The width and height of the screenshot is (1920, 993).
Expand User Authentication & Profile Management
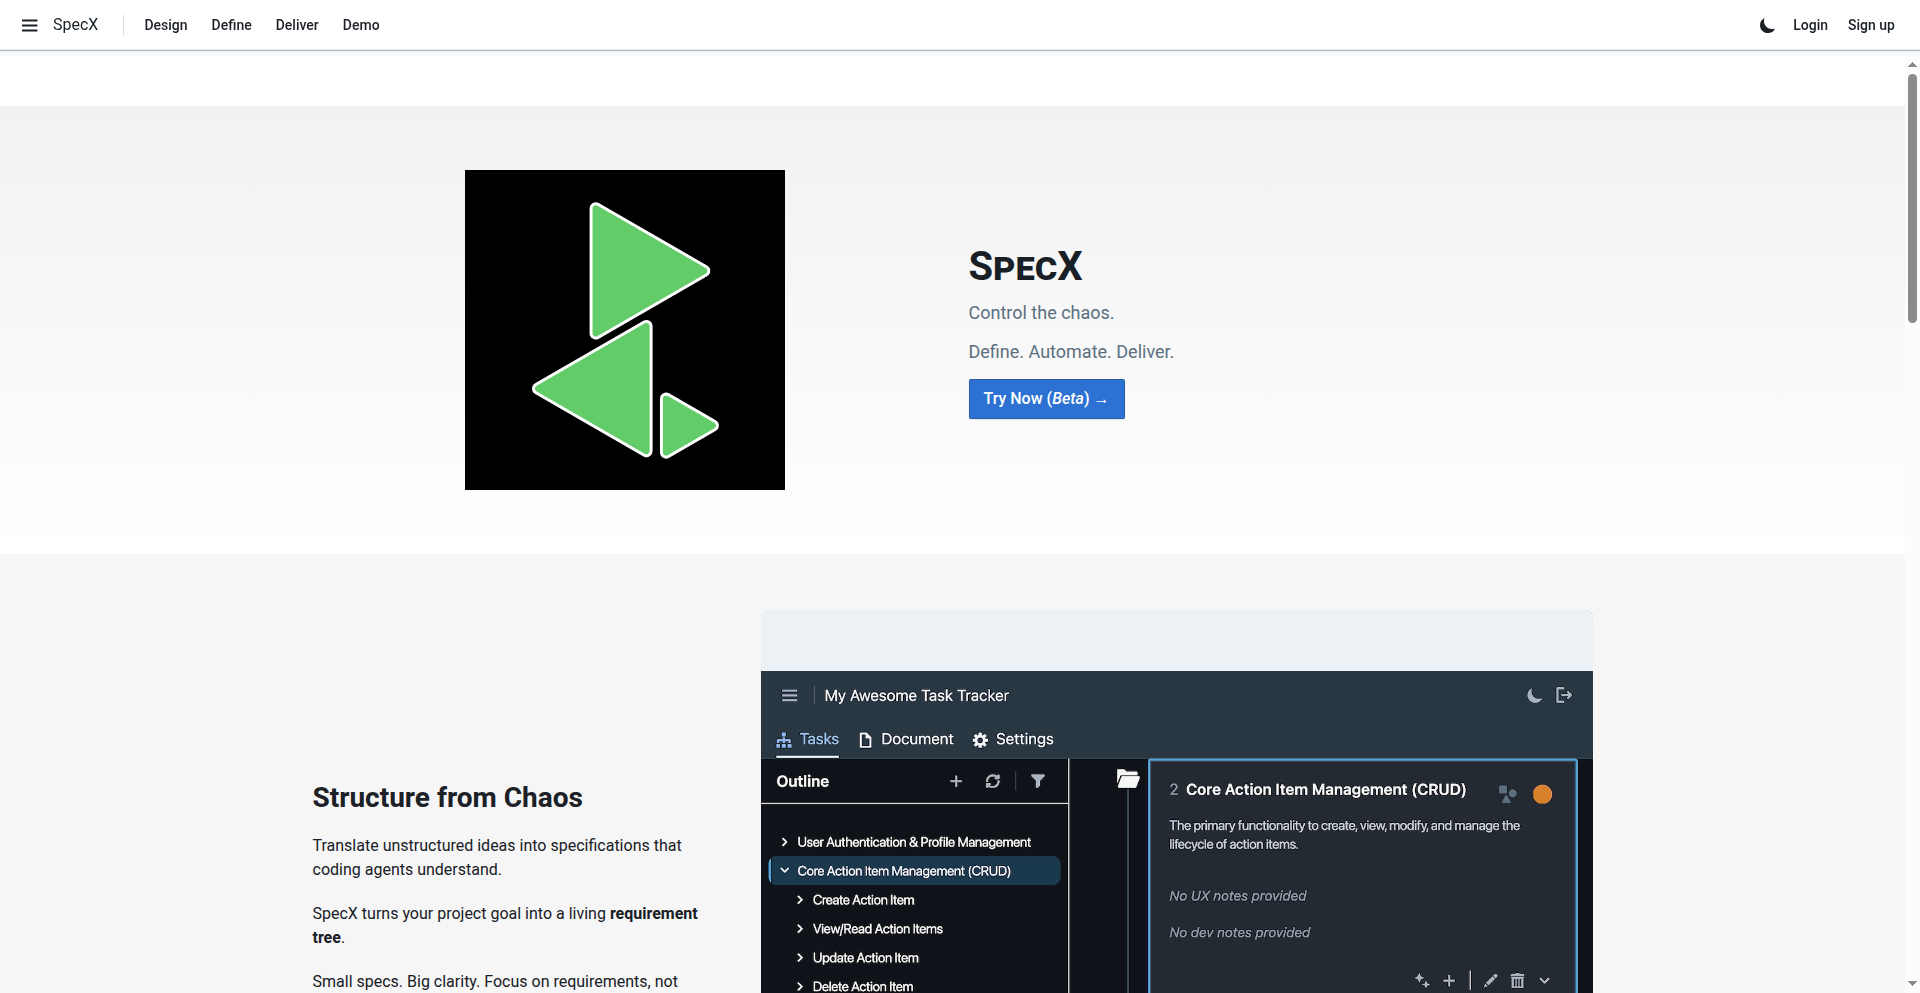785,841
